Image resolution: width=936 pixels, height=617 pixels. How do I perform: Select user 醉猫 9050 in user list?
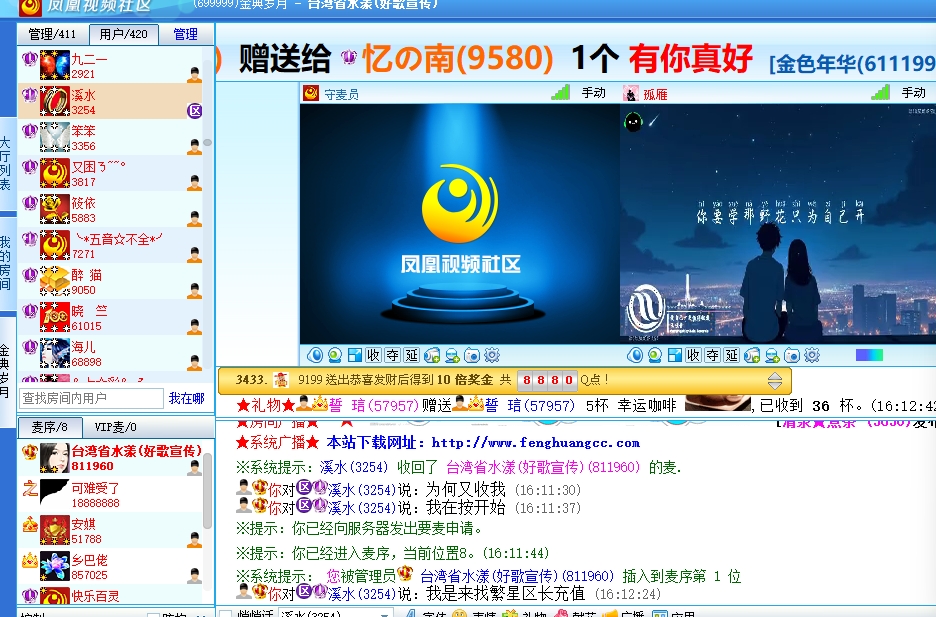point(110,281)
